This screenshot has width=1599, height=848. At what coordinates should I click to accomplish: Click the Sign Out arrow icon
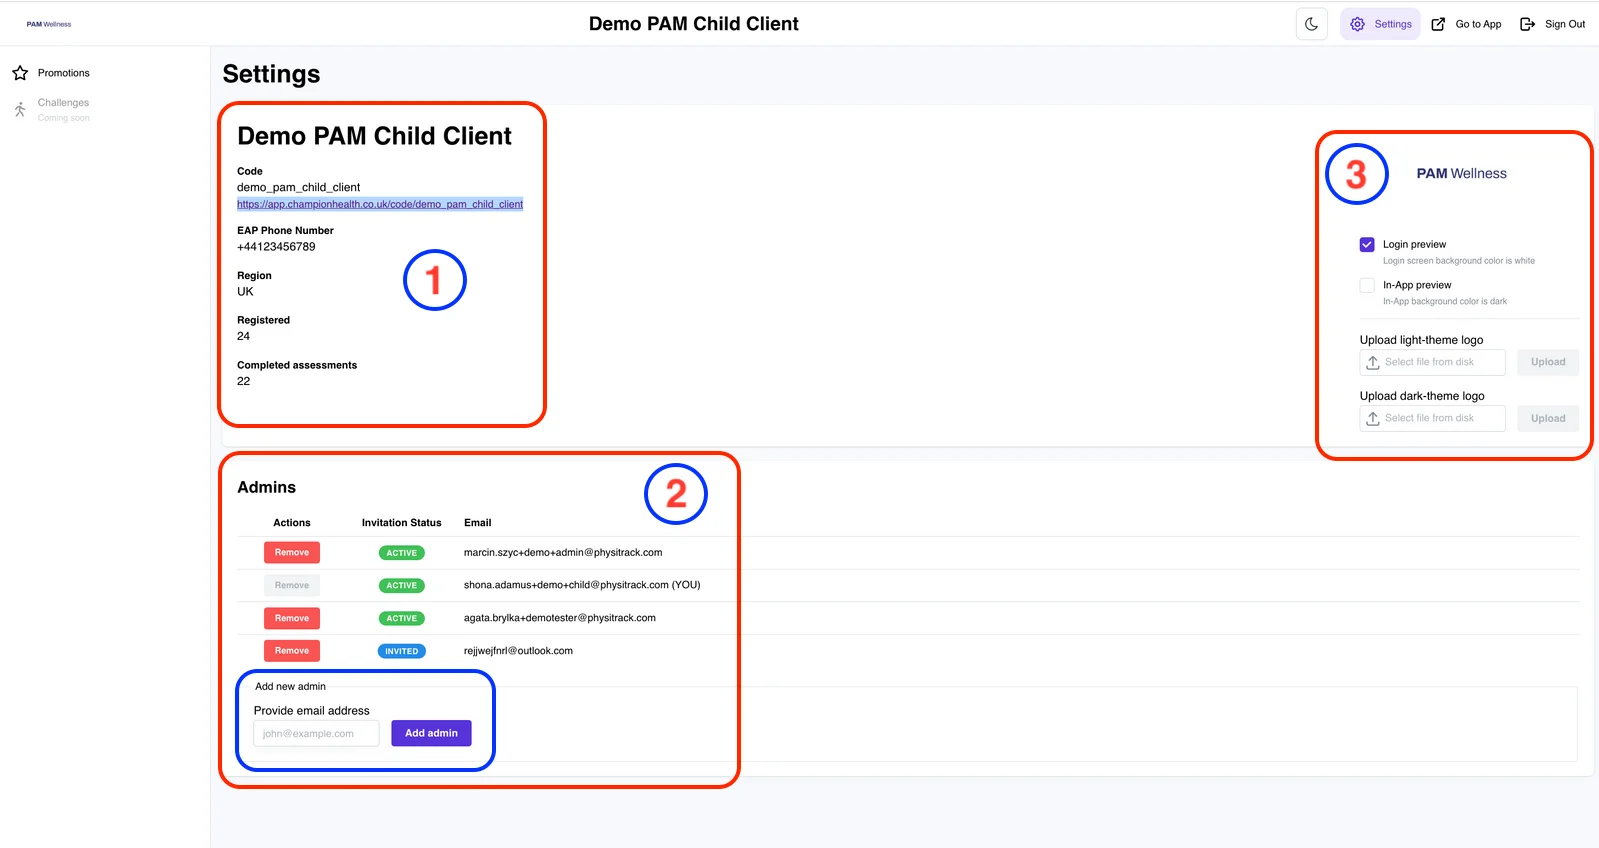[x=1527, y=24]
